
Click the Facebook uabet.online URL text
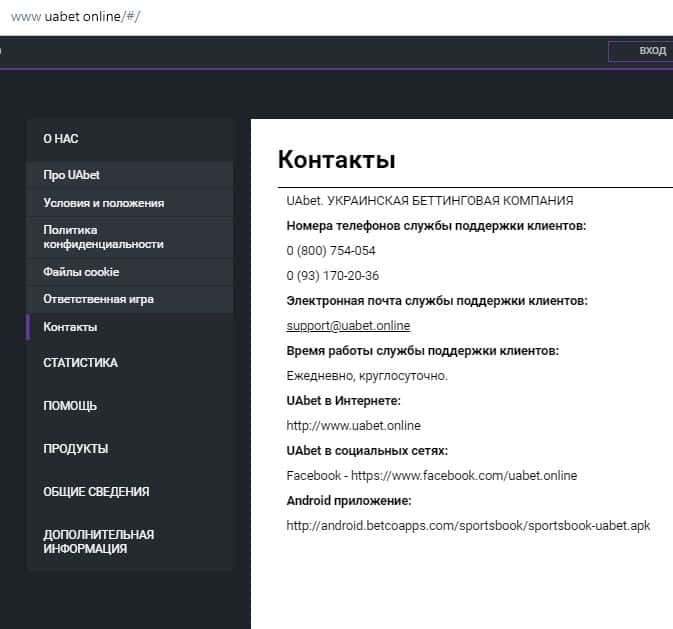464,476
